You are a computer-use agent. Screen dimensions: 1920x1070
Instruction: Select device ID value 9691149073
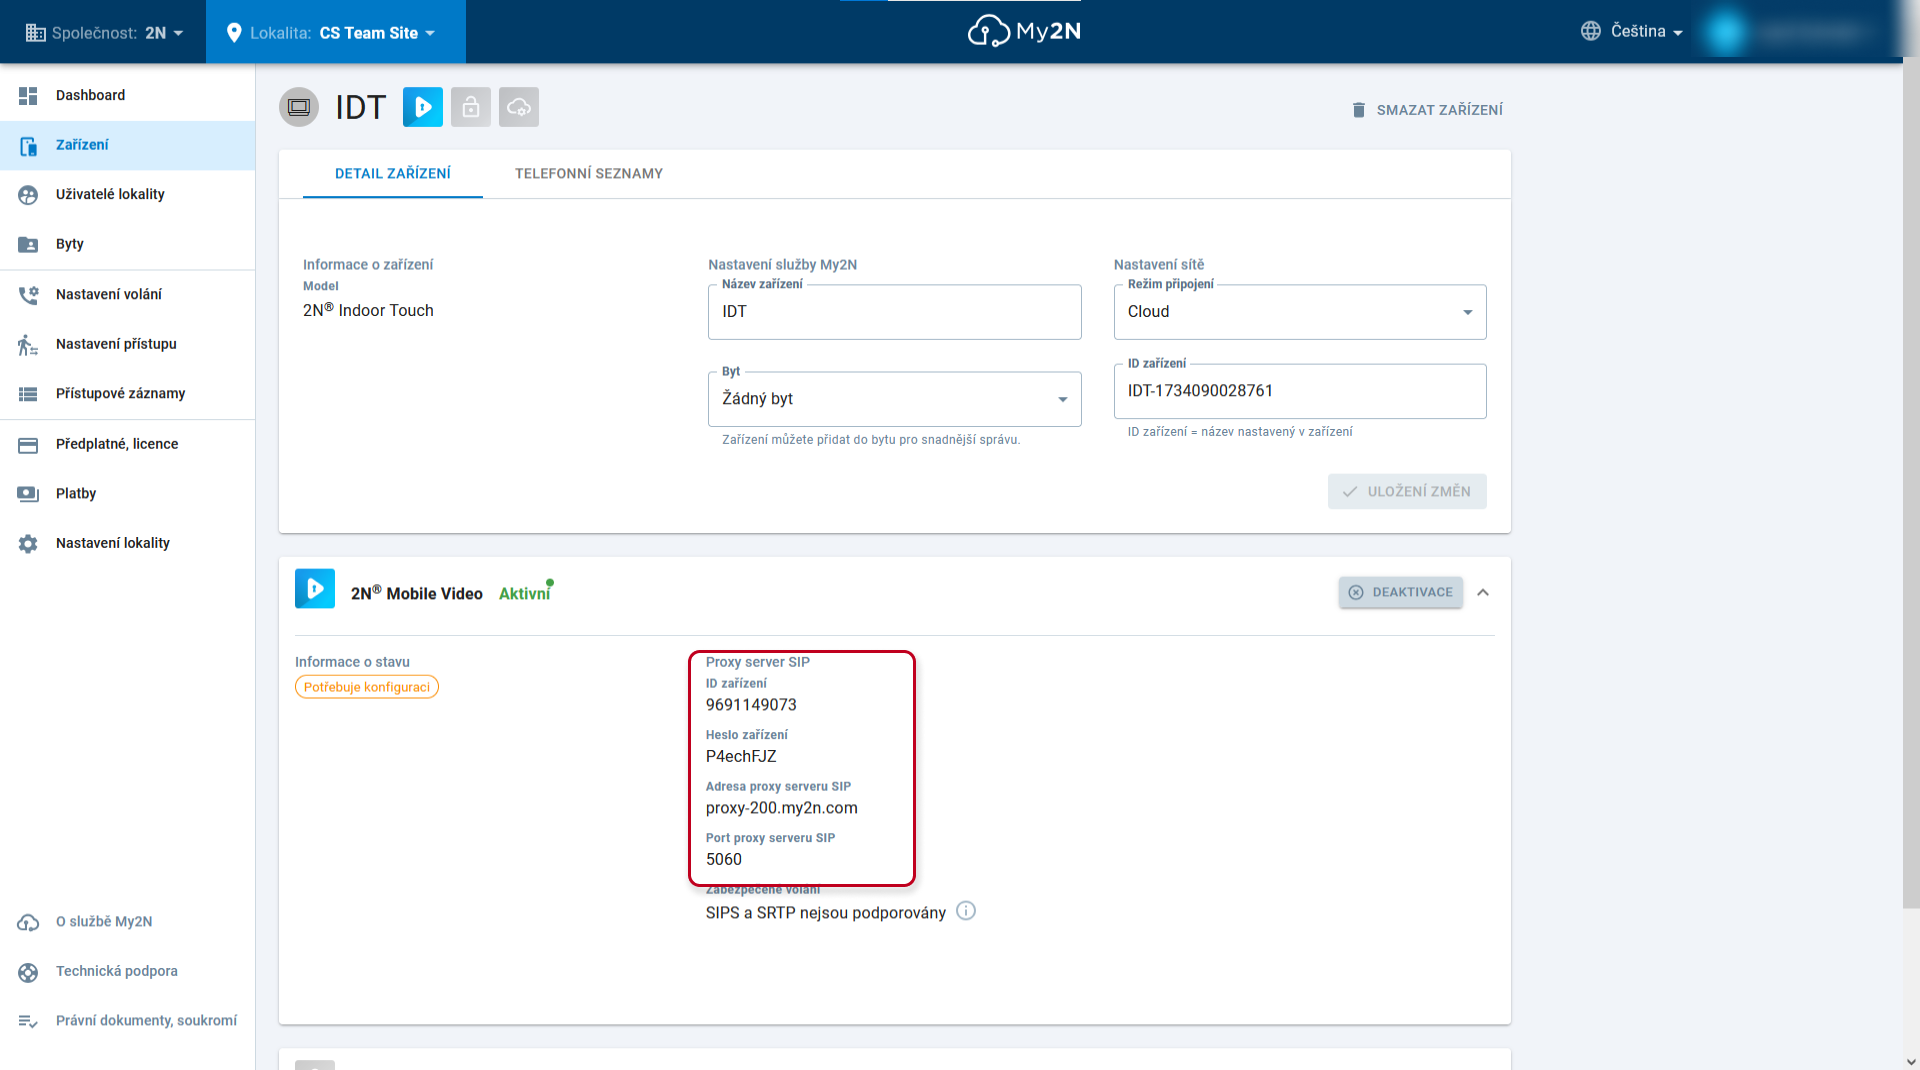(x=751, y=706)
